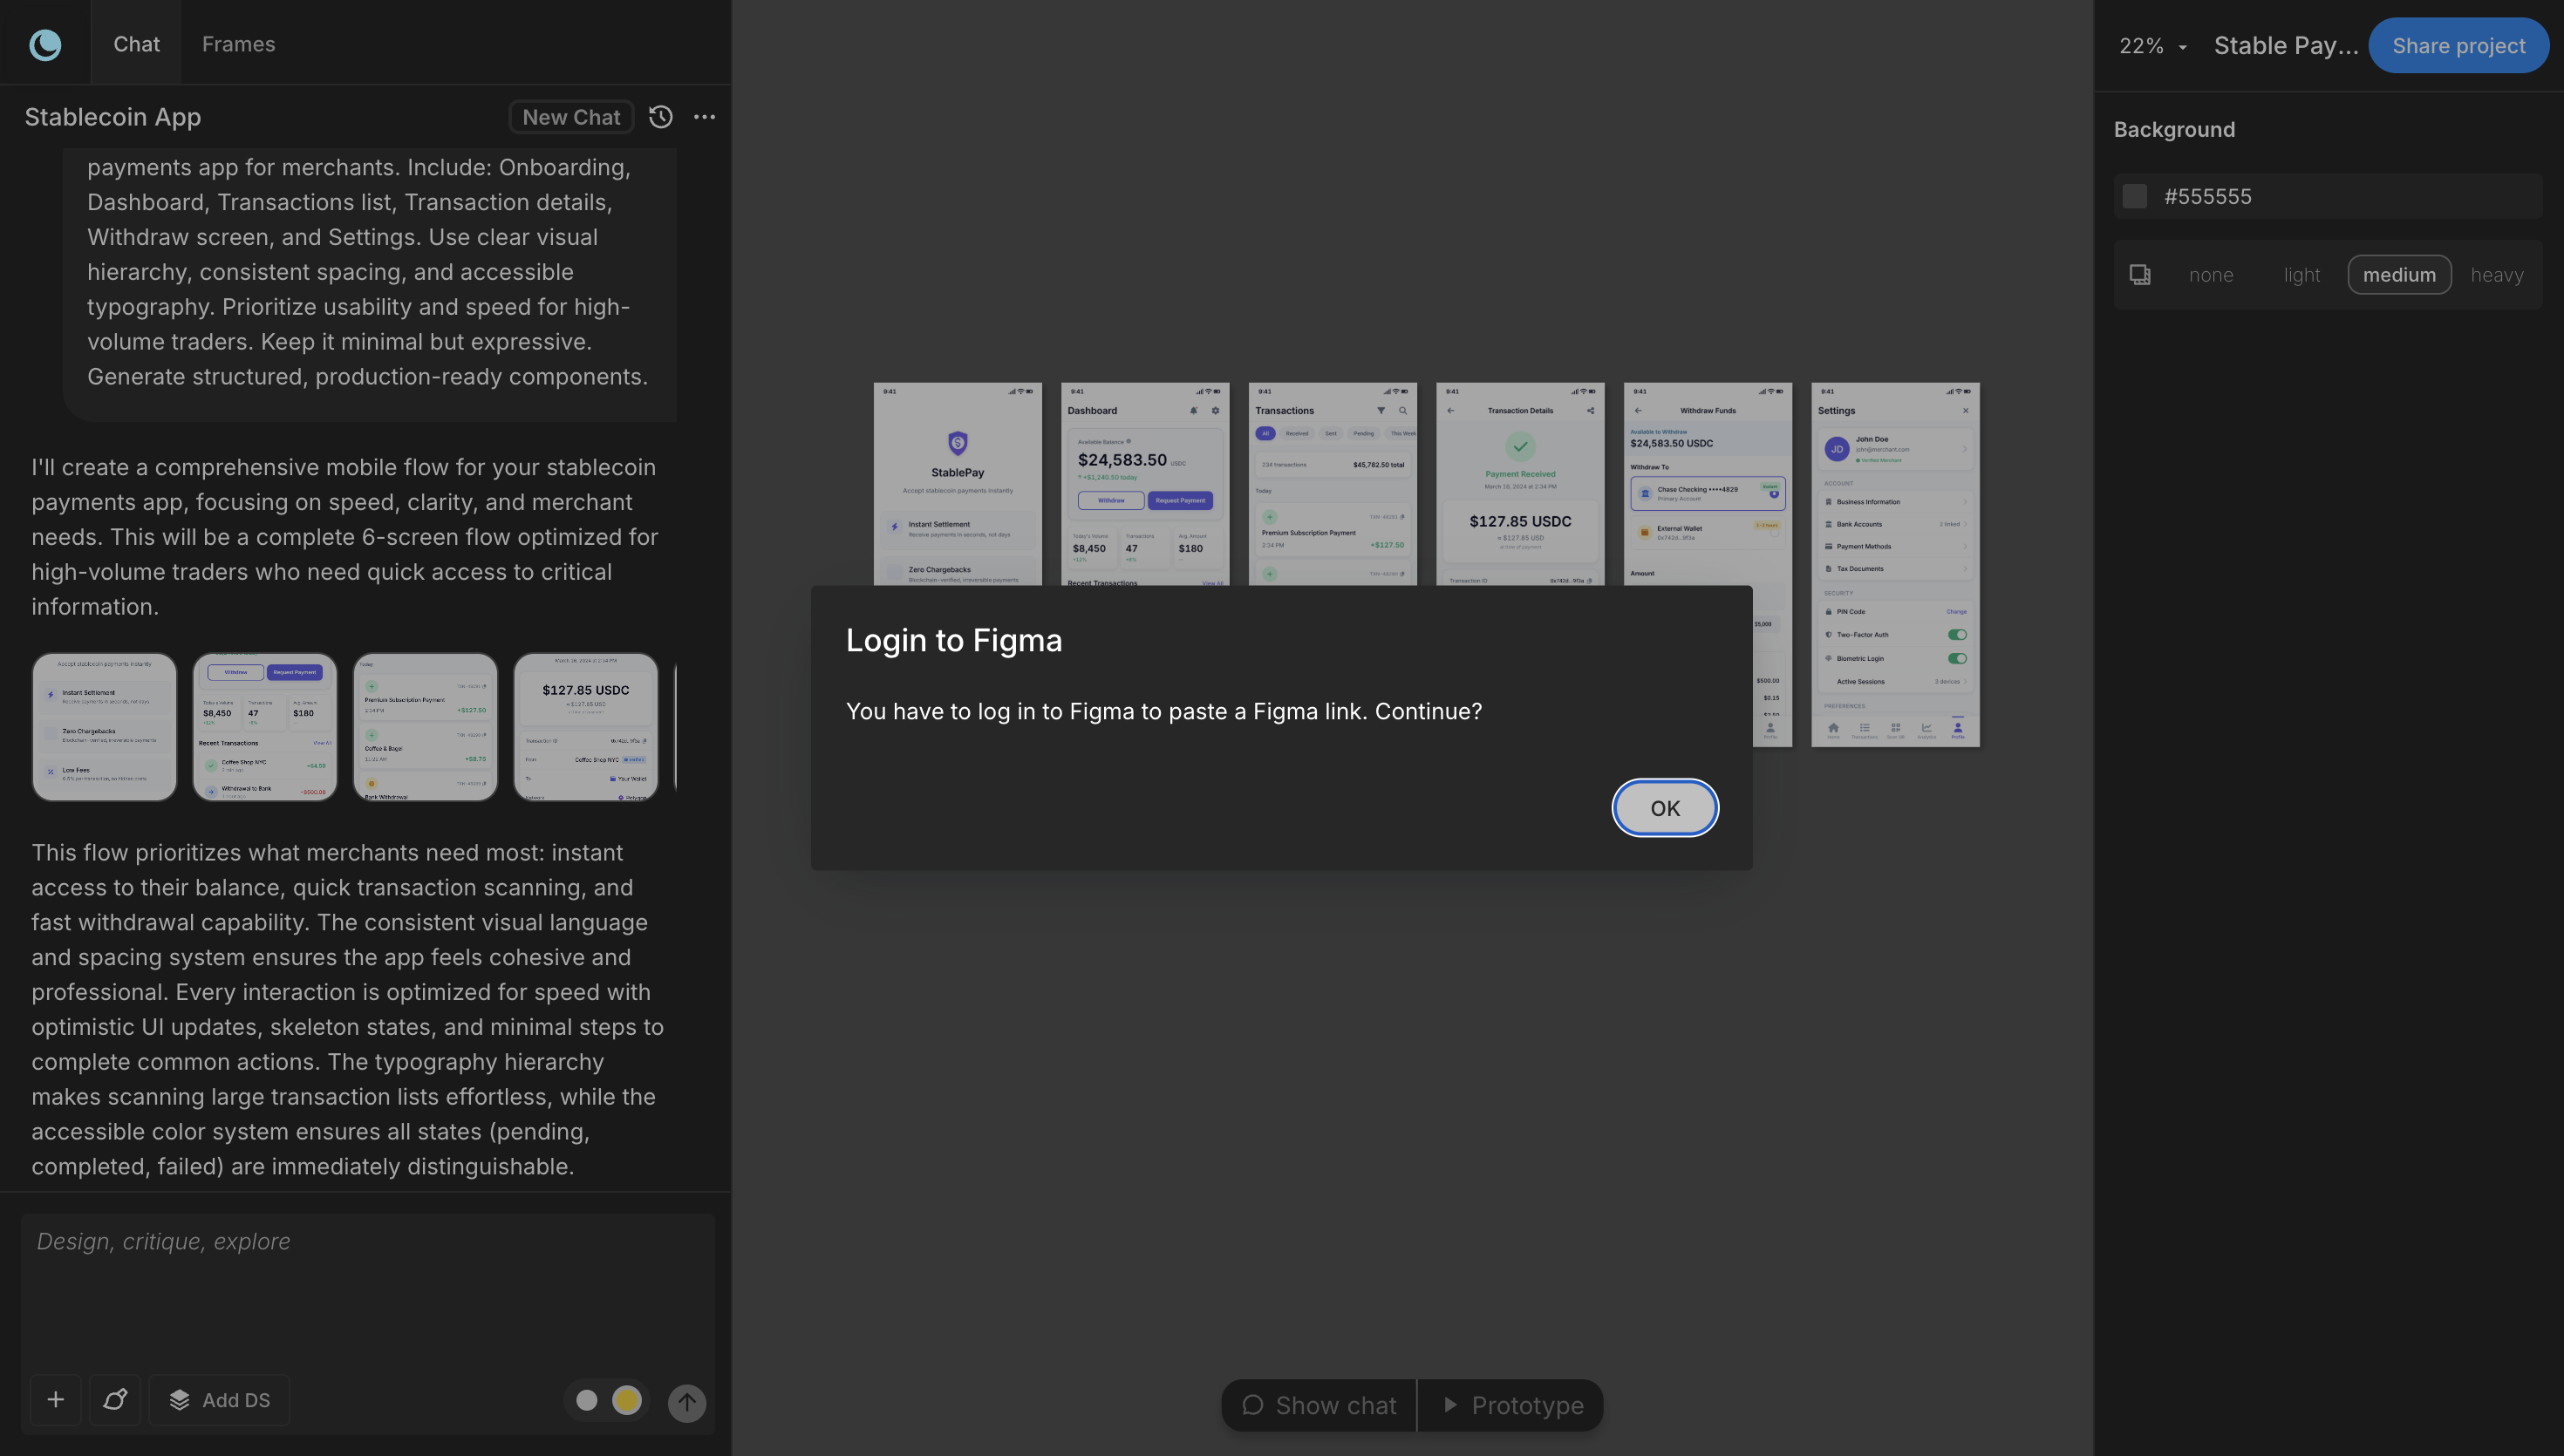Click the chat bubble icon on Show chat
Image resolution: width=2564 pixels, height=1456 pixels.
click(x=1254, y=1404)
